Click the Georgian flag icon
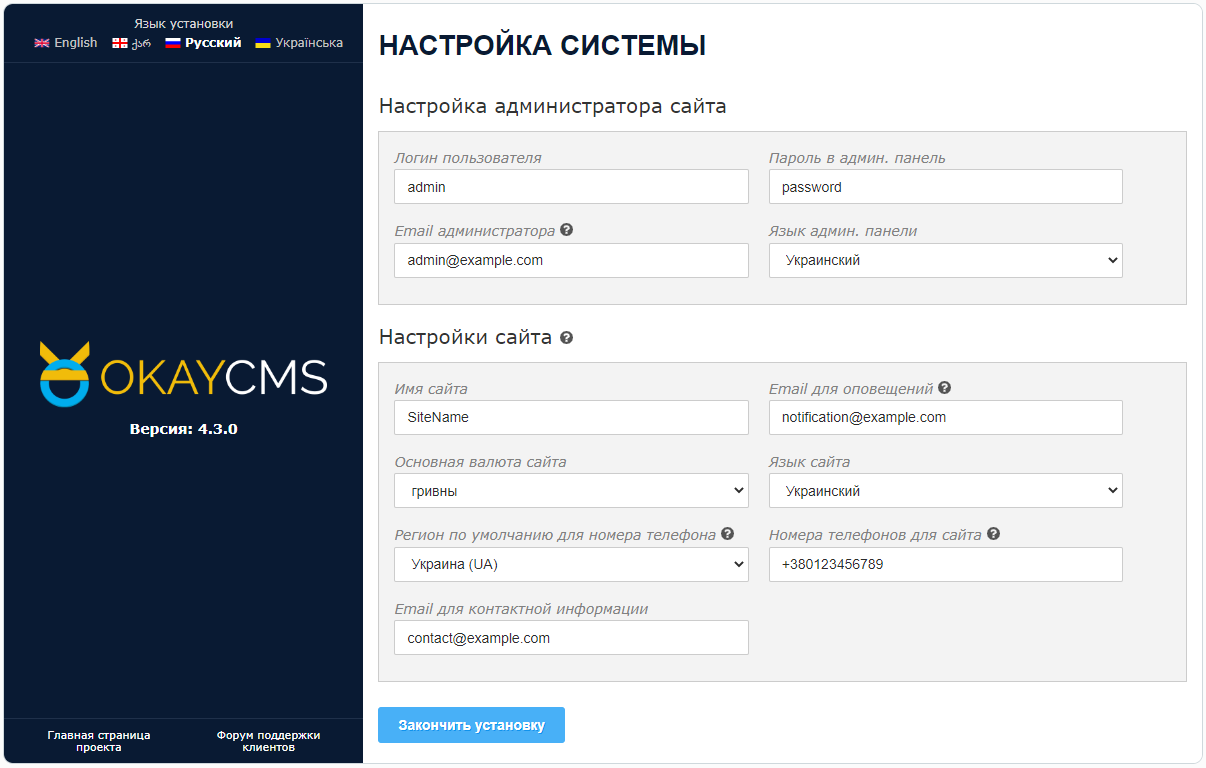 pyautogui.click(x=119, y=43)
